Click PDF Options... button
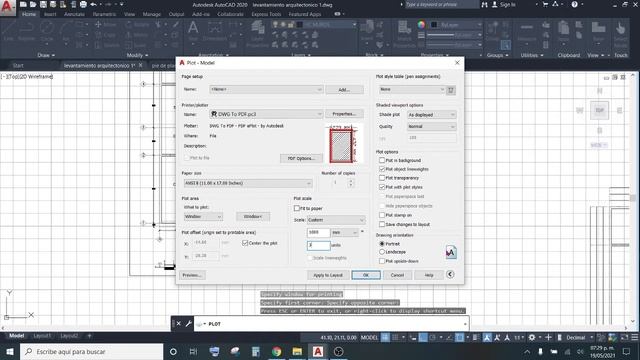The width and height of the screenshot is (640, 360). [301, 158]
